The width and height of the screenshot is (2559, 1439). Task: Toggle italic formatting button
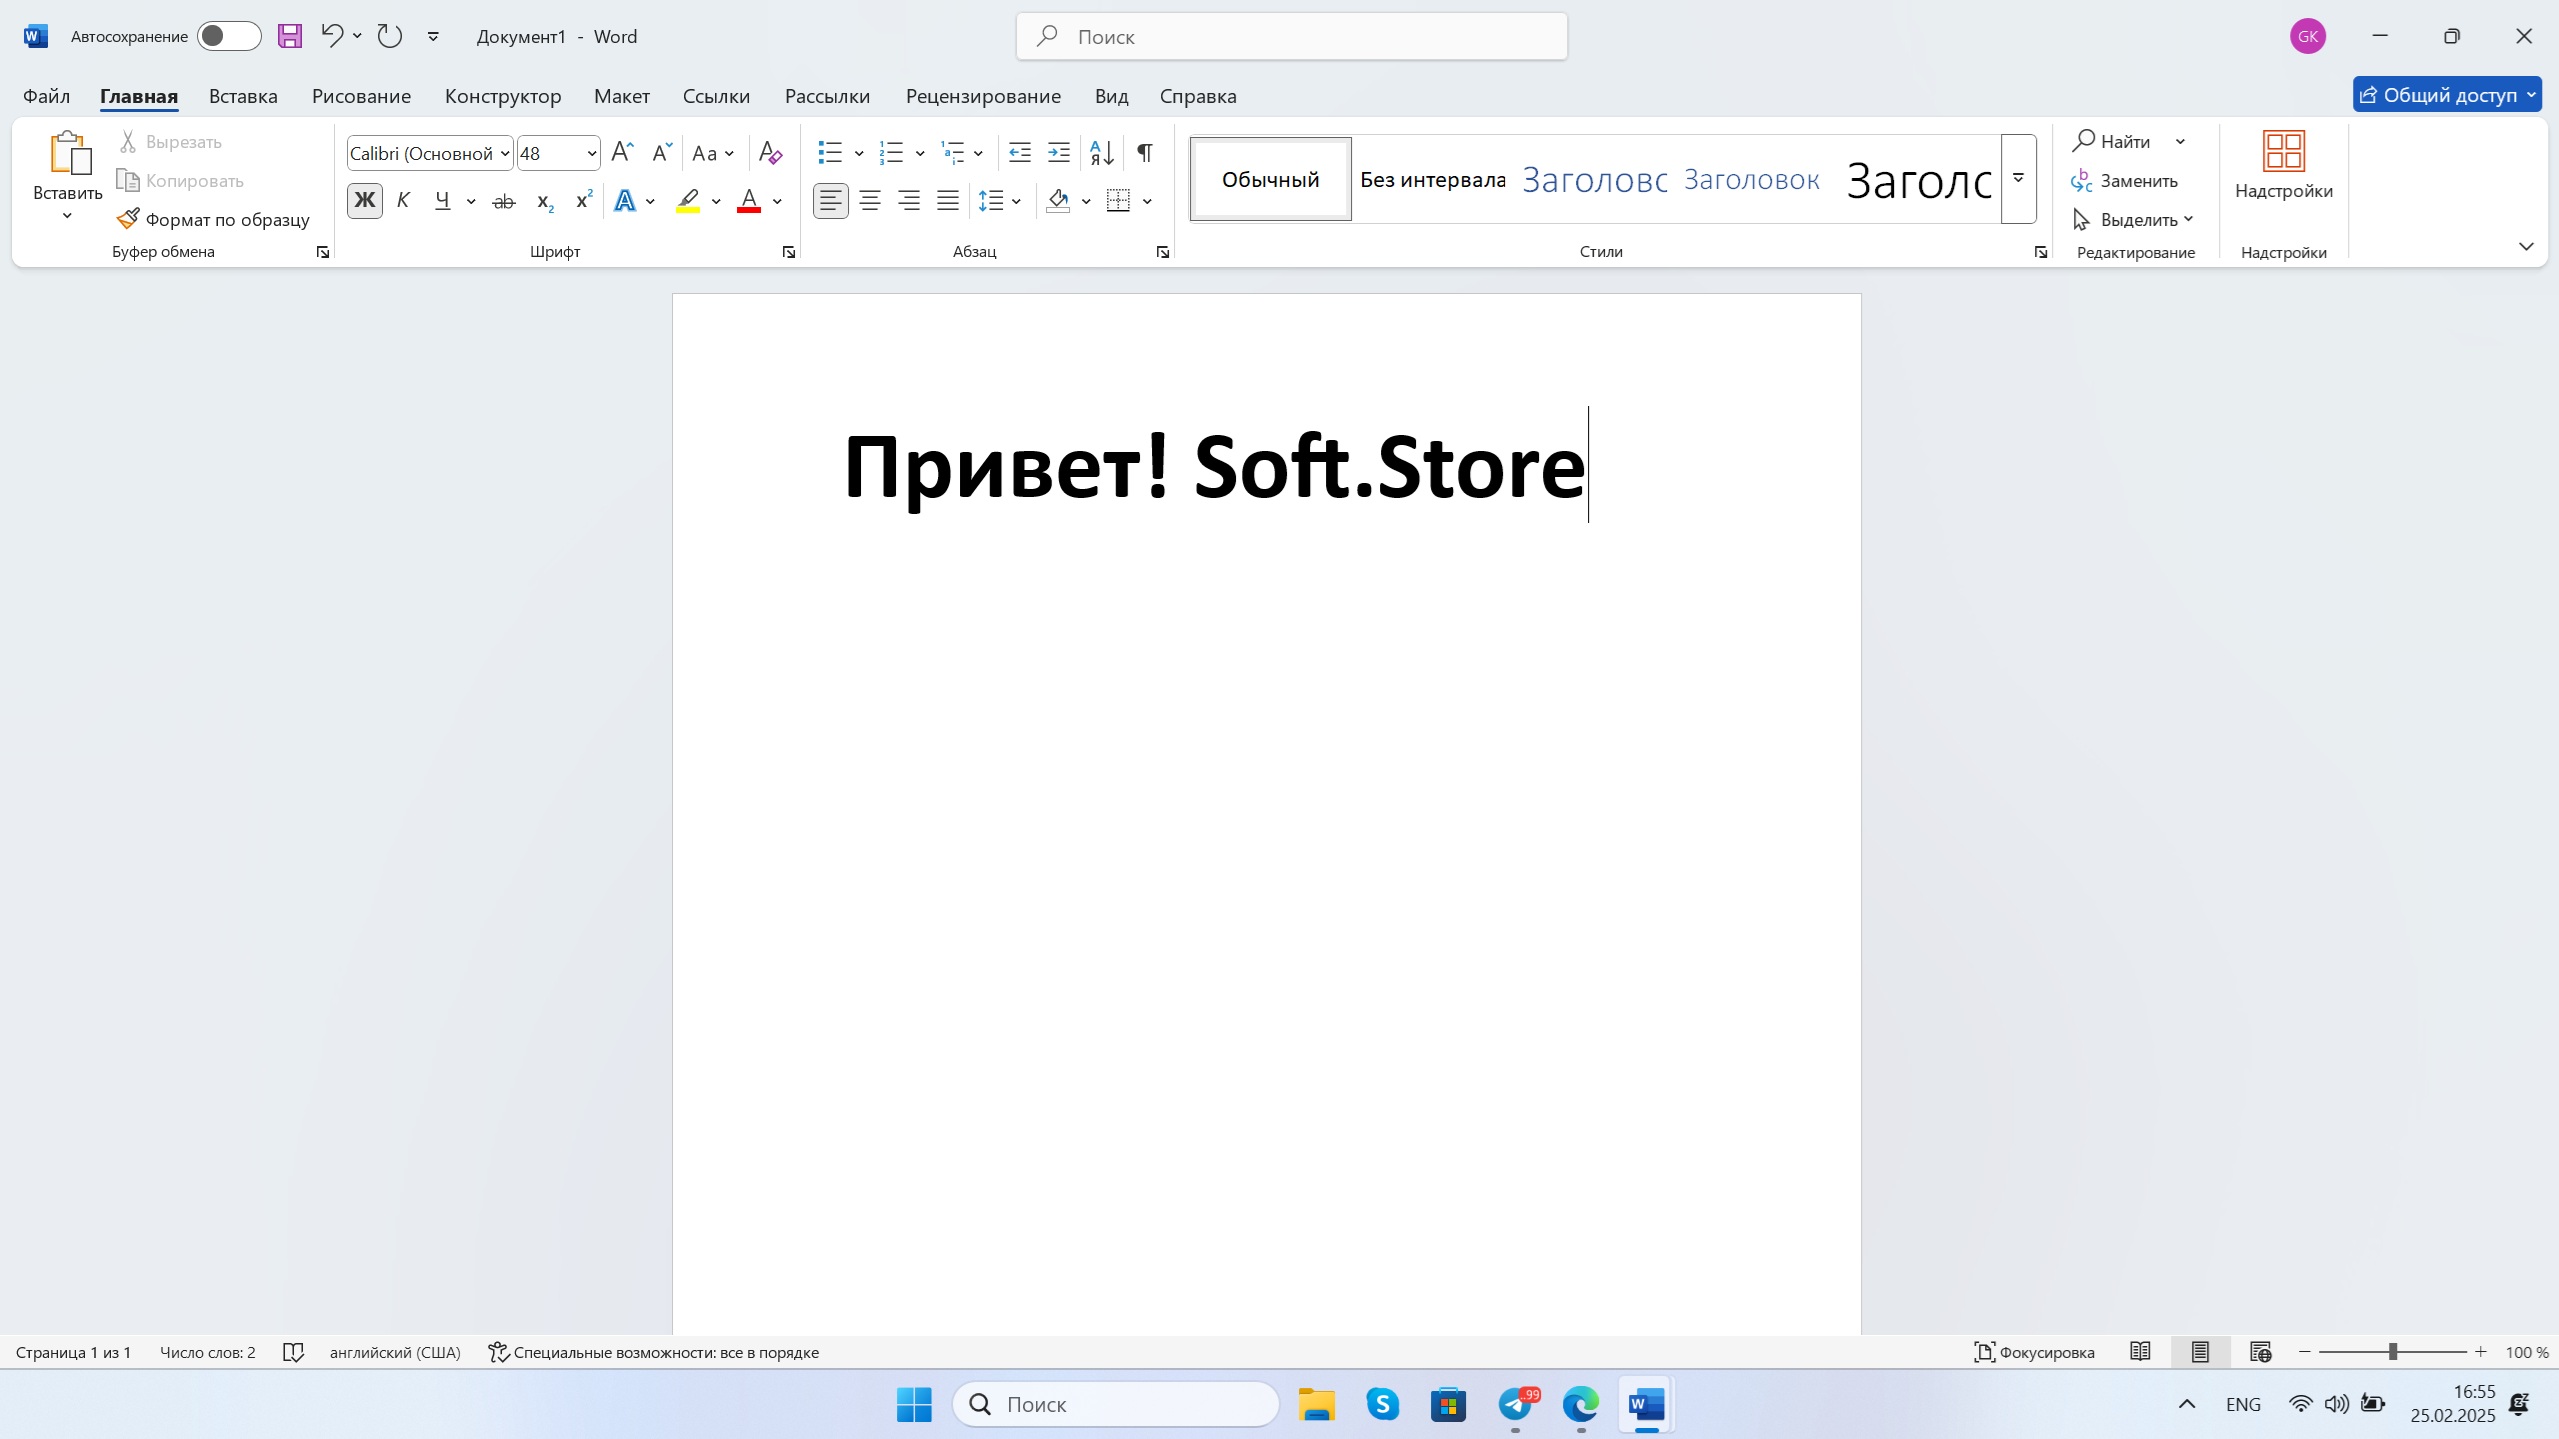404,201
